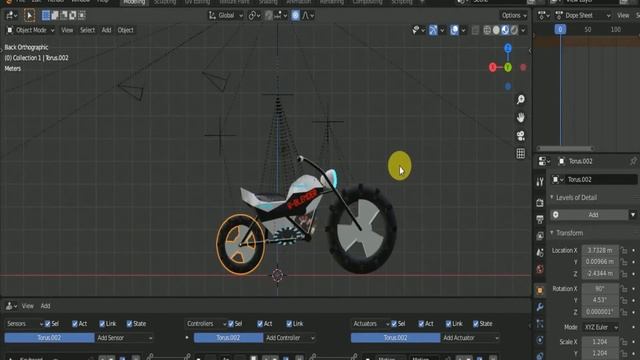Click the pan view hand icon
The image size is (640, 360).
(x=520, y=118)
